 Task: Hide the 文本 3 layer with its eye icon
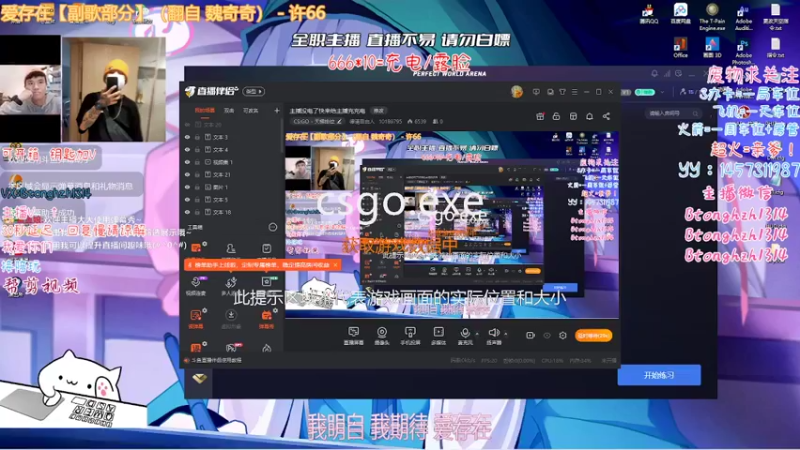187,137
